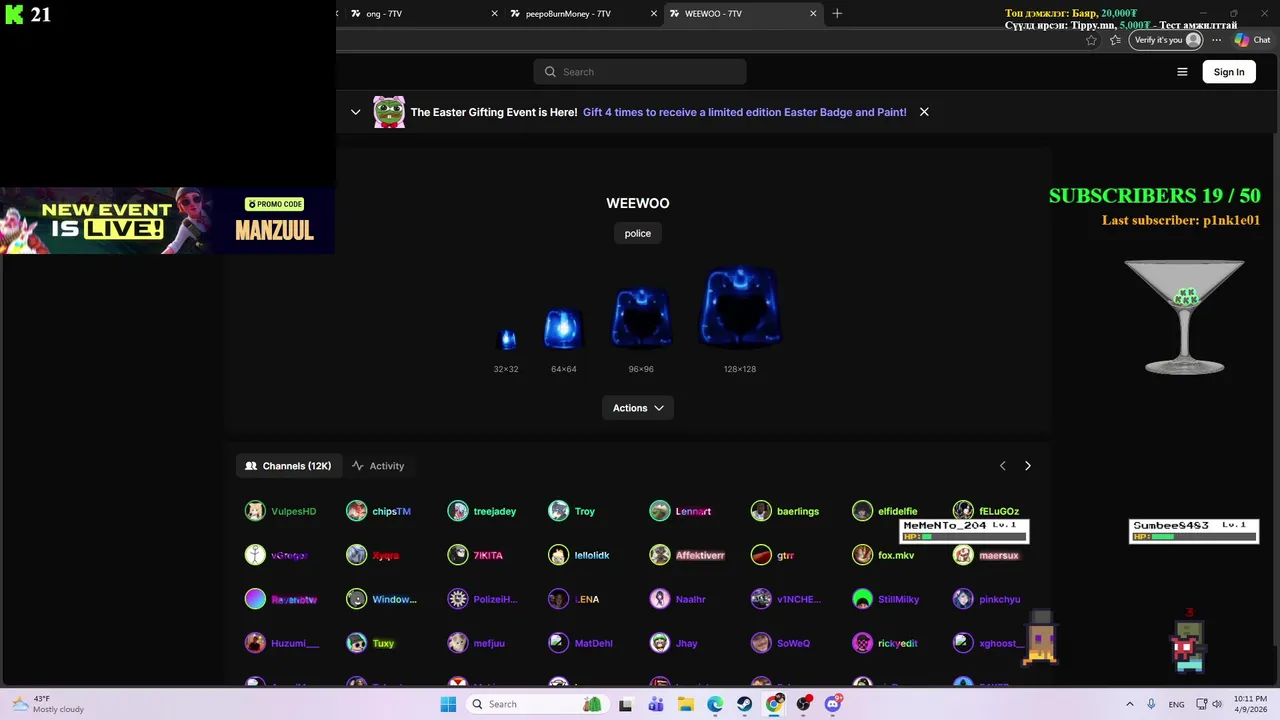The width and height of the screenshot is (1280, 720).
Task: Open a new browser tab
Action: (837, 14)
